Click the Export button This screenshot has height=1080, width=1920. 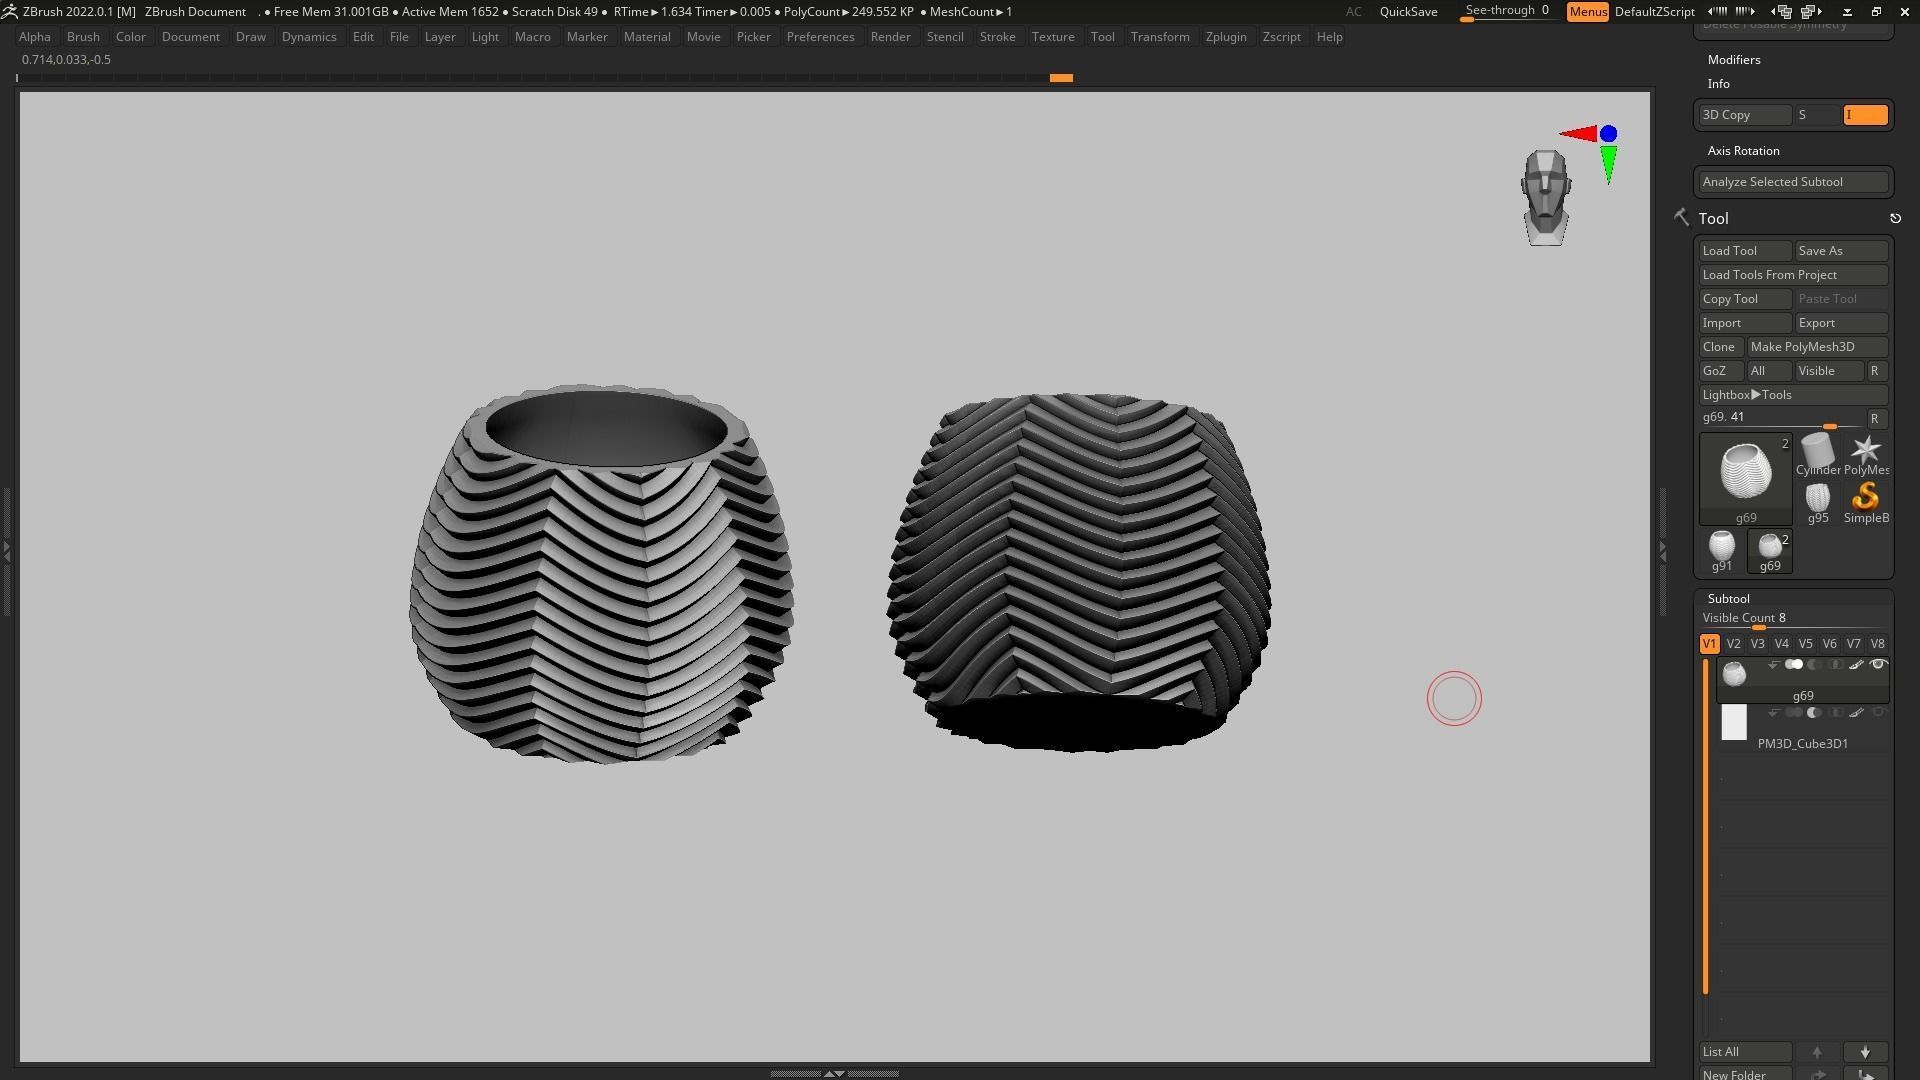(1841, 323)
